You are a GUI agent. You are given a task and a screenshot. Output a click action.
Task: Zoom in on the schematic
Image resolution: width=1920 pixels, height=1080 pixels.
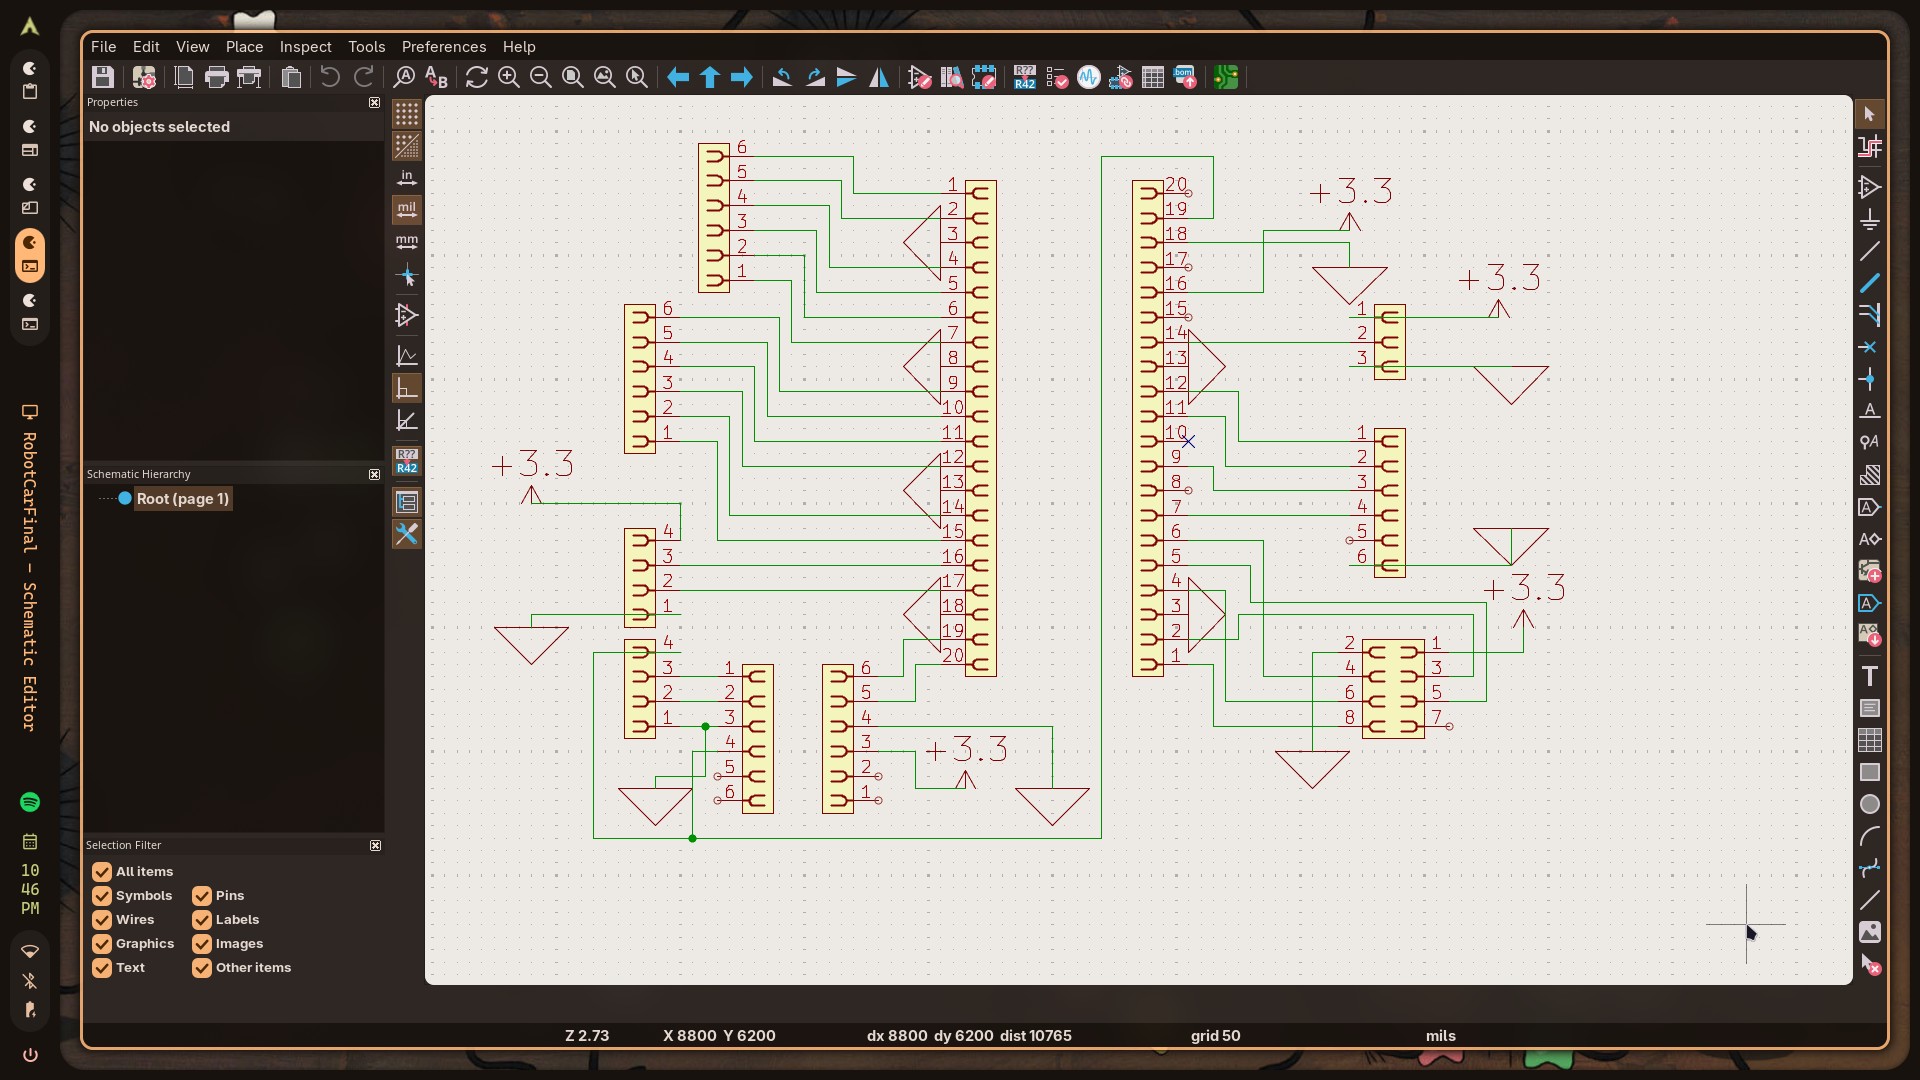click(x=509, y=77)
